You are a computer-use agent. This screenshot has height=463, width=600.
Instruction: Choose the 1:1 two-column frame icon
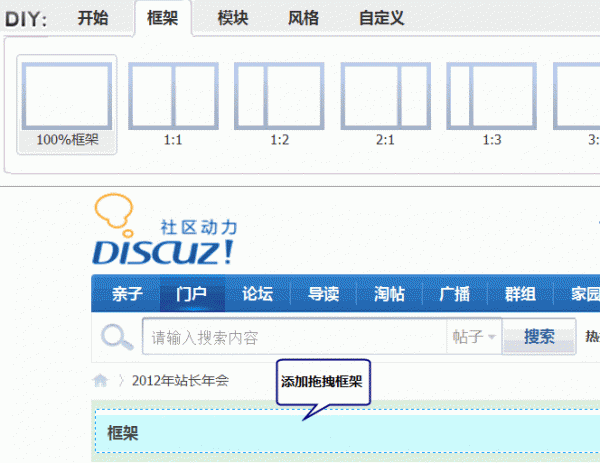point(173,96)
